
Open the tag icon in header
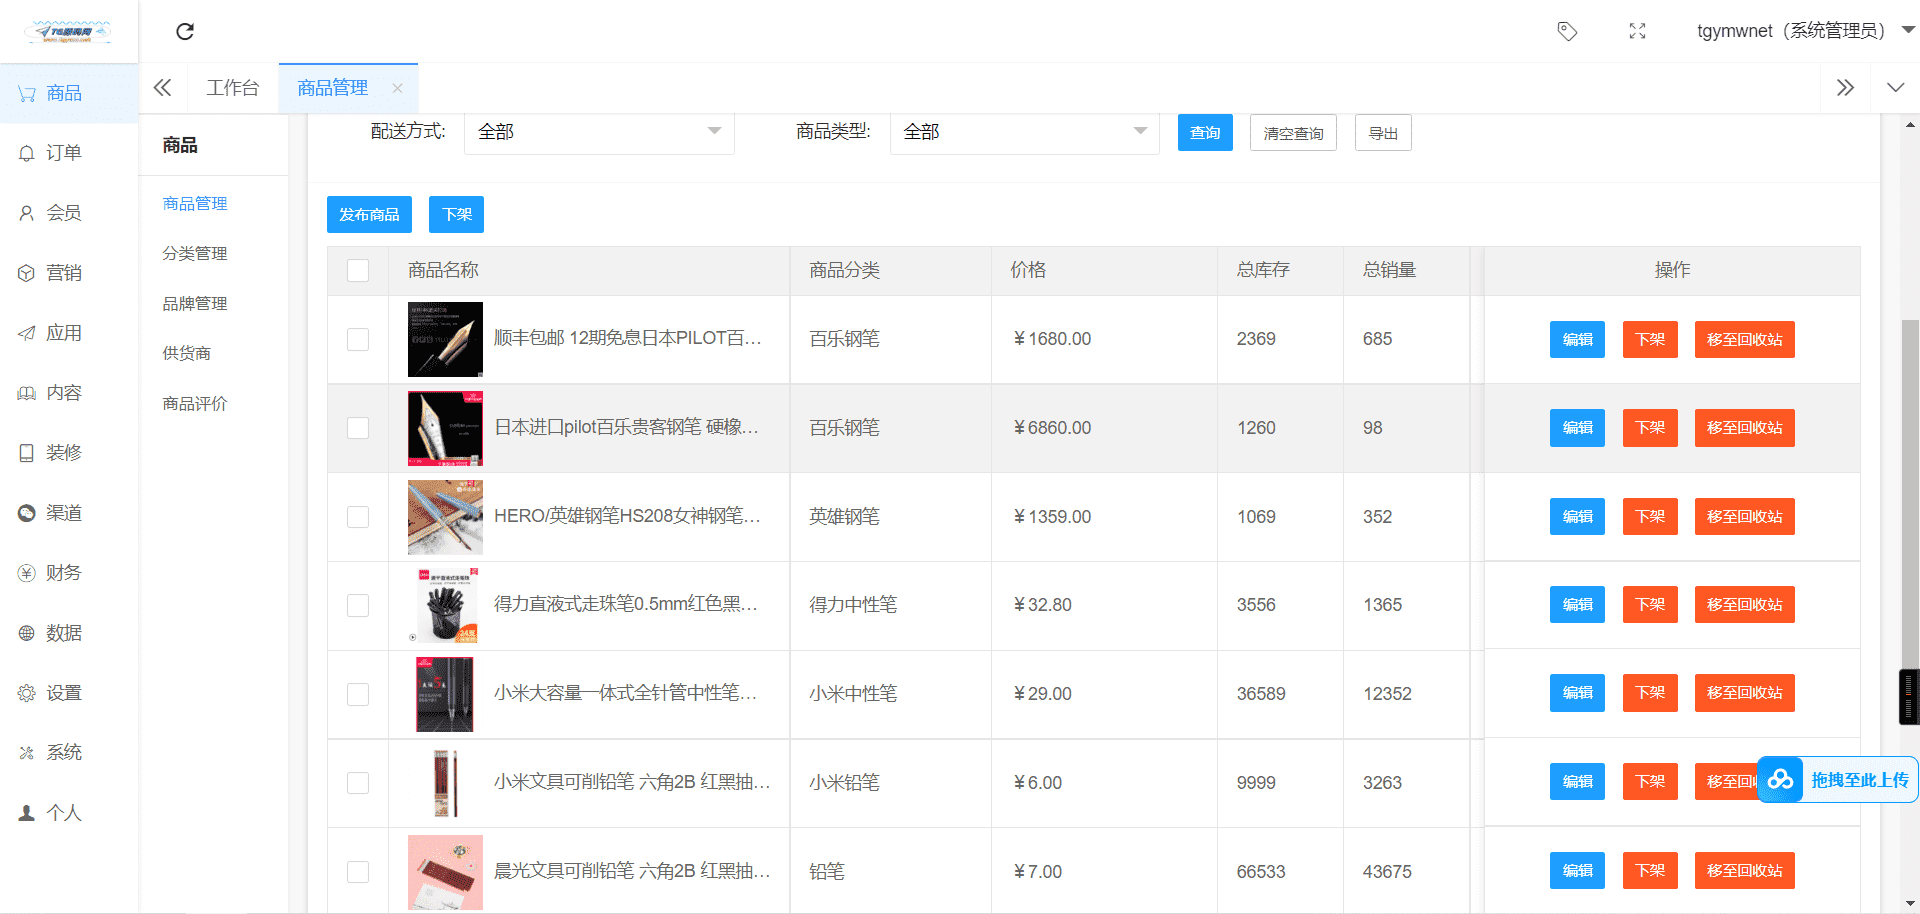1567,32
